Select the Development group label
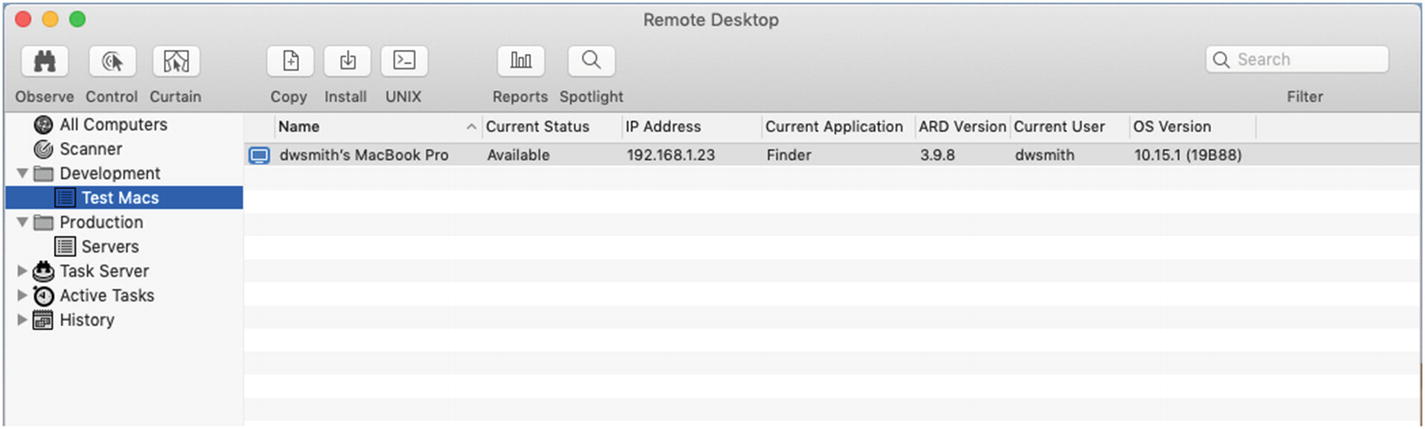 [110, 173]
